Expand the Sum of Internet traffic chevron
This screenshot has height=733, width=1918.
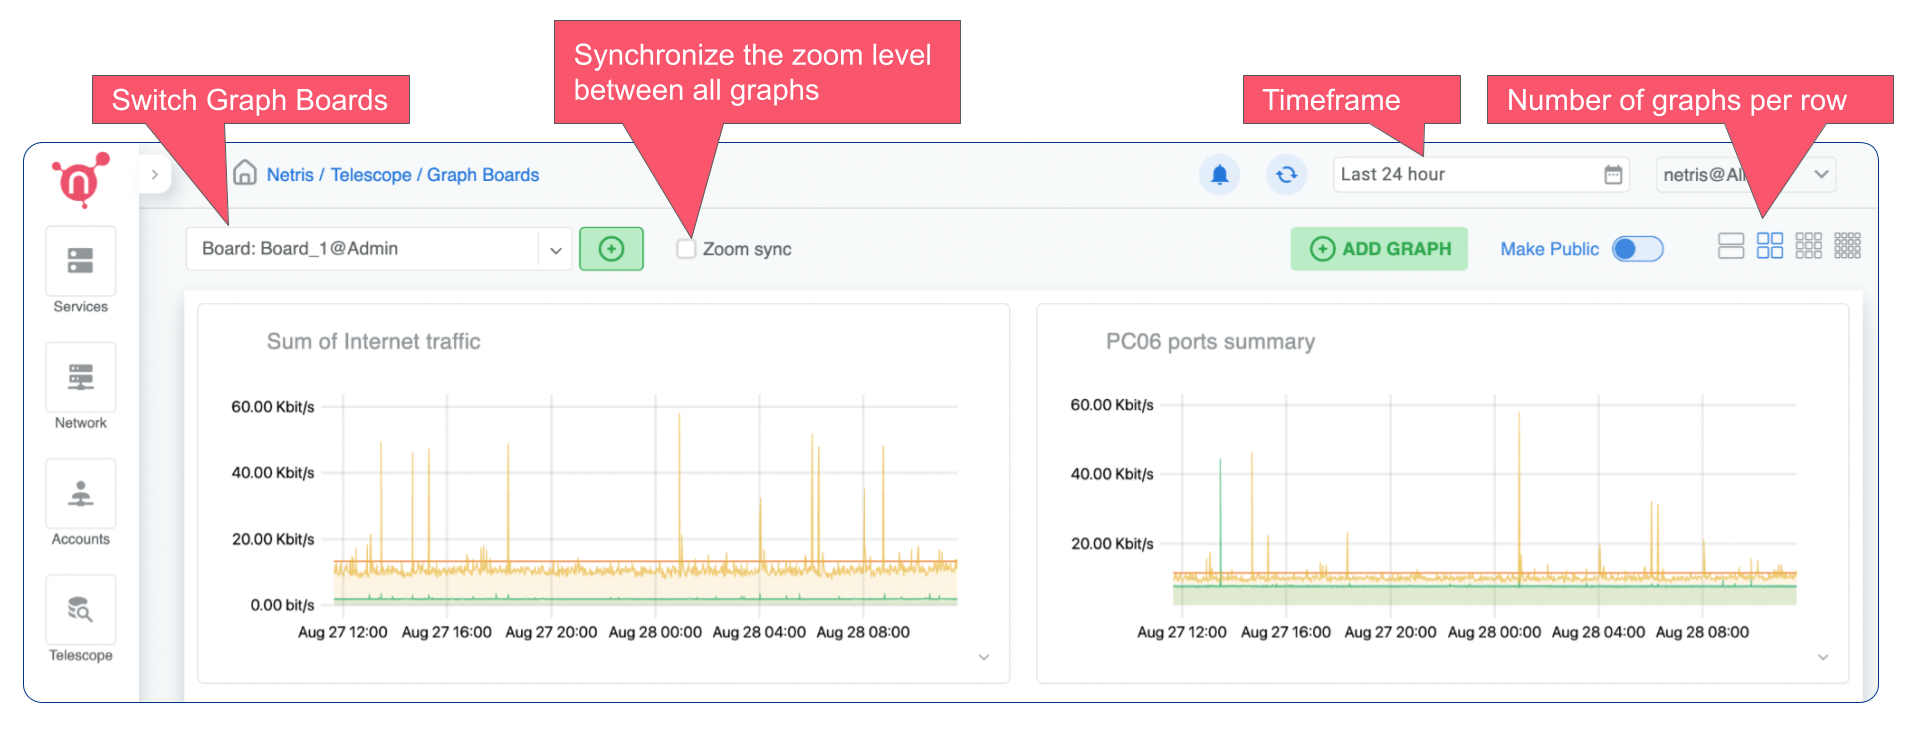984,657
